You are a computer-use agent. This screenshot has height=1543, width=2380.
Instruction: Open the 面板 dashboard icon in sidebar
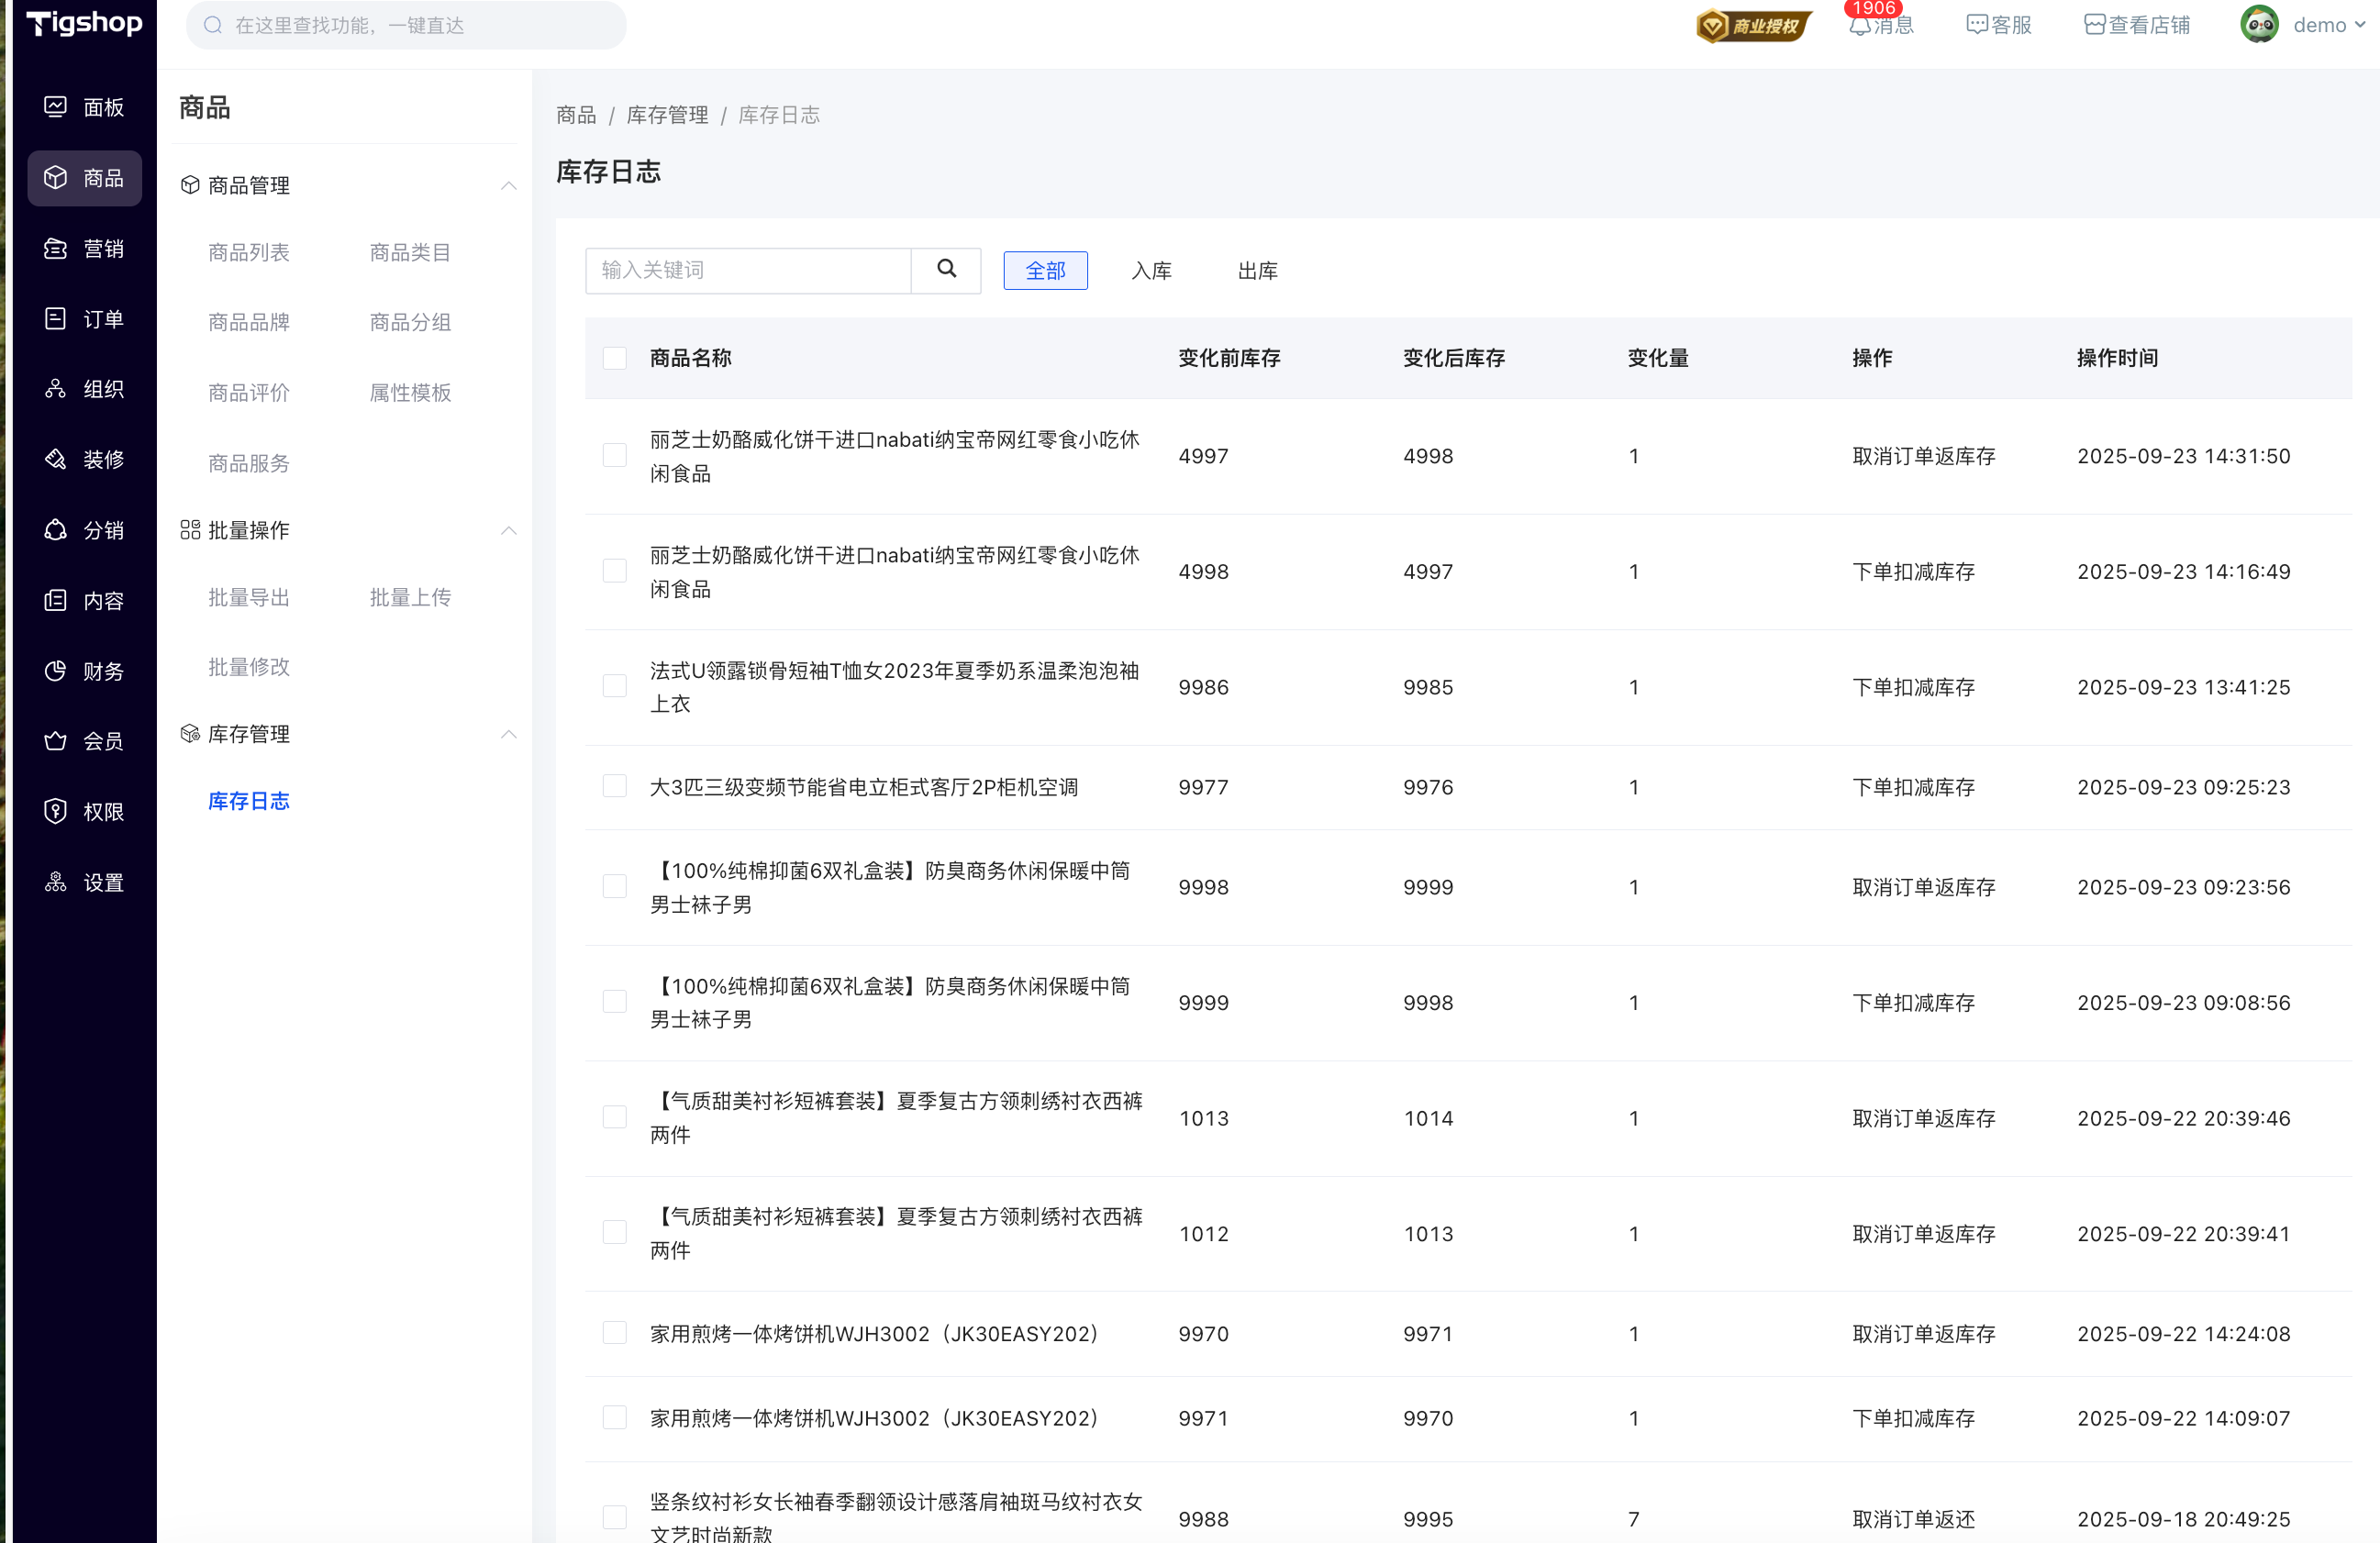coord(56,107)
